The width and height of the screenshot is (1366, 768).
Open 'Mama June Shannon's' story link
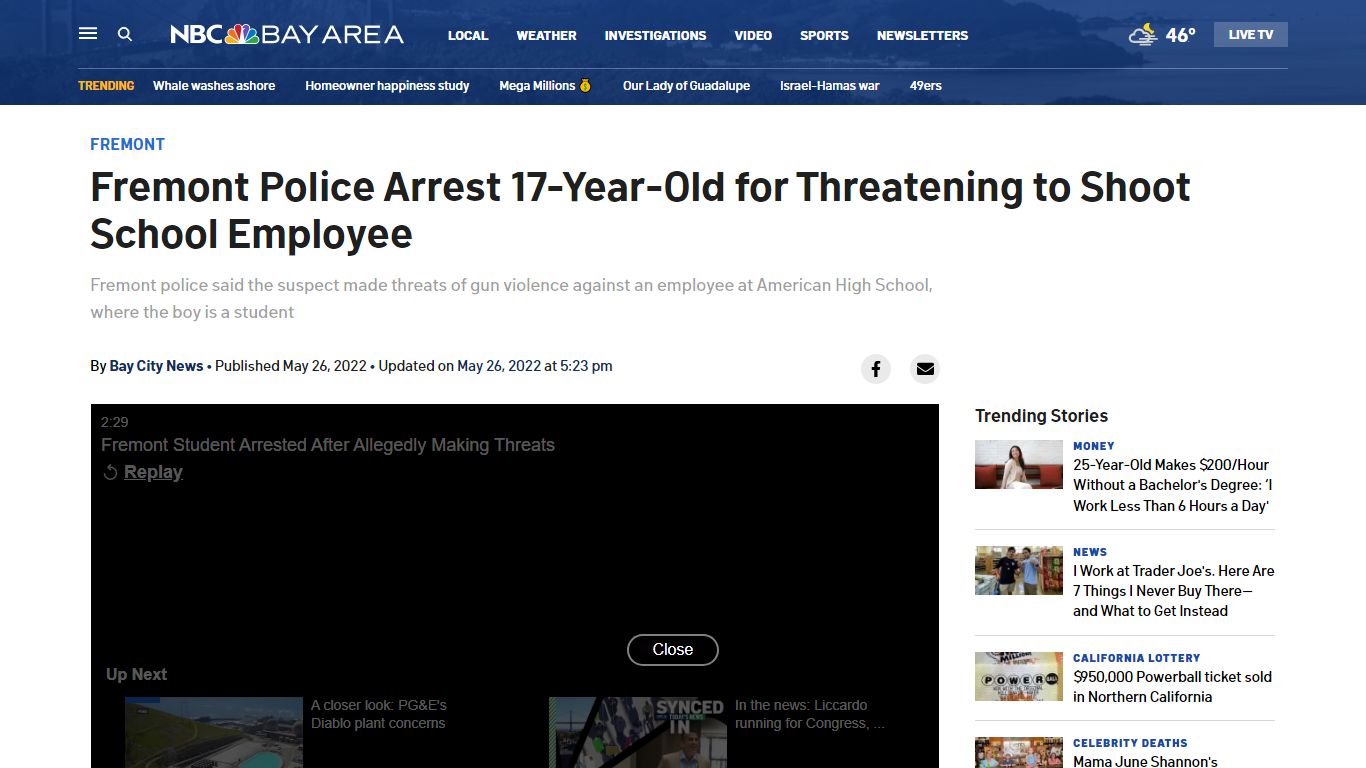pos(1145,761)
